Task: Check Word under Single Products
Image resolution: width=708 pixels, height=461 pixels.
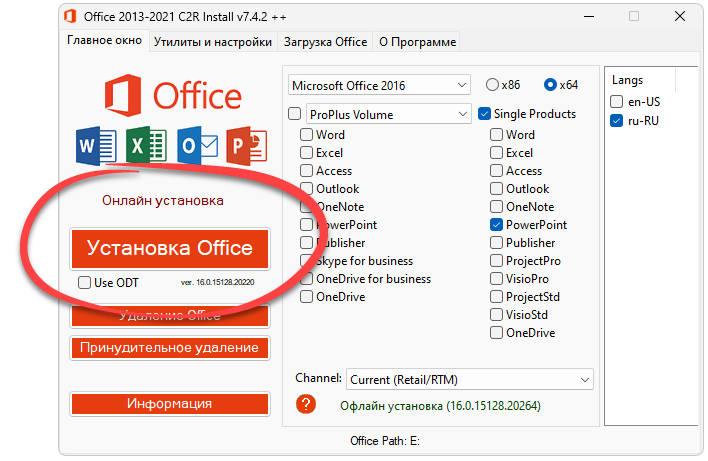Action: point(496,135)
